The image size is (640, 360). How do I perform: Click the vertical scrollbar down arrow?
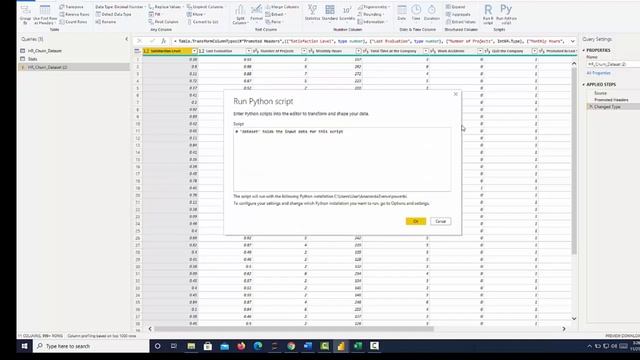tap(574, 318)
